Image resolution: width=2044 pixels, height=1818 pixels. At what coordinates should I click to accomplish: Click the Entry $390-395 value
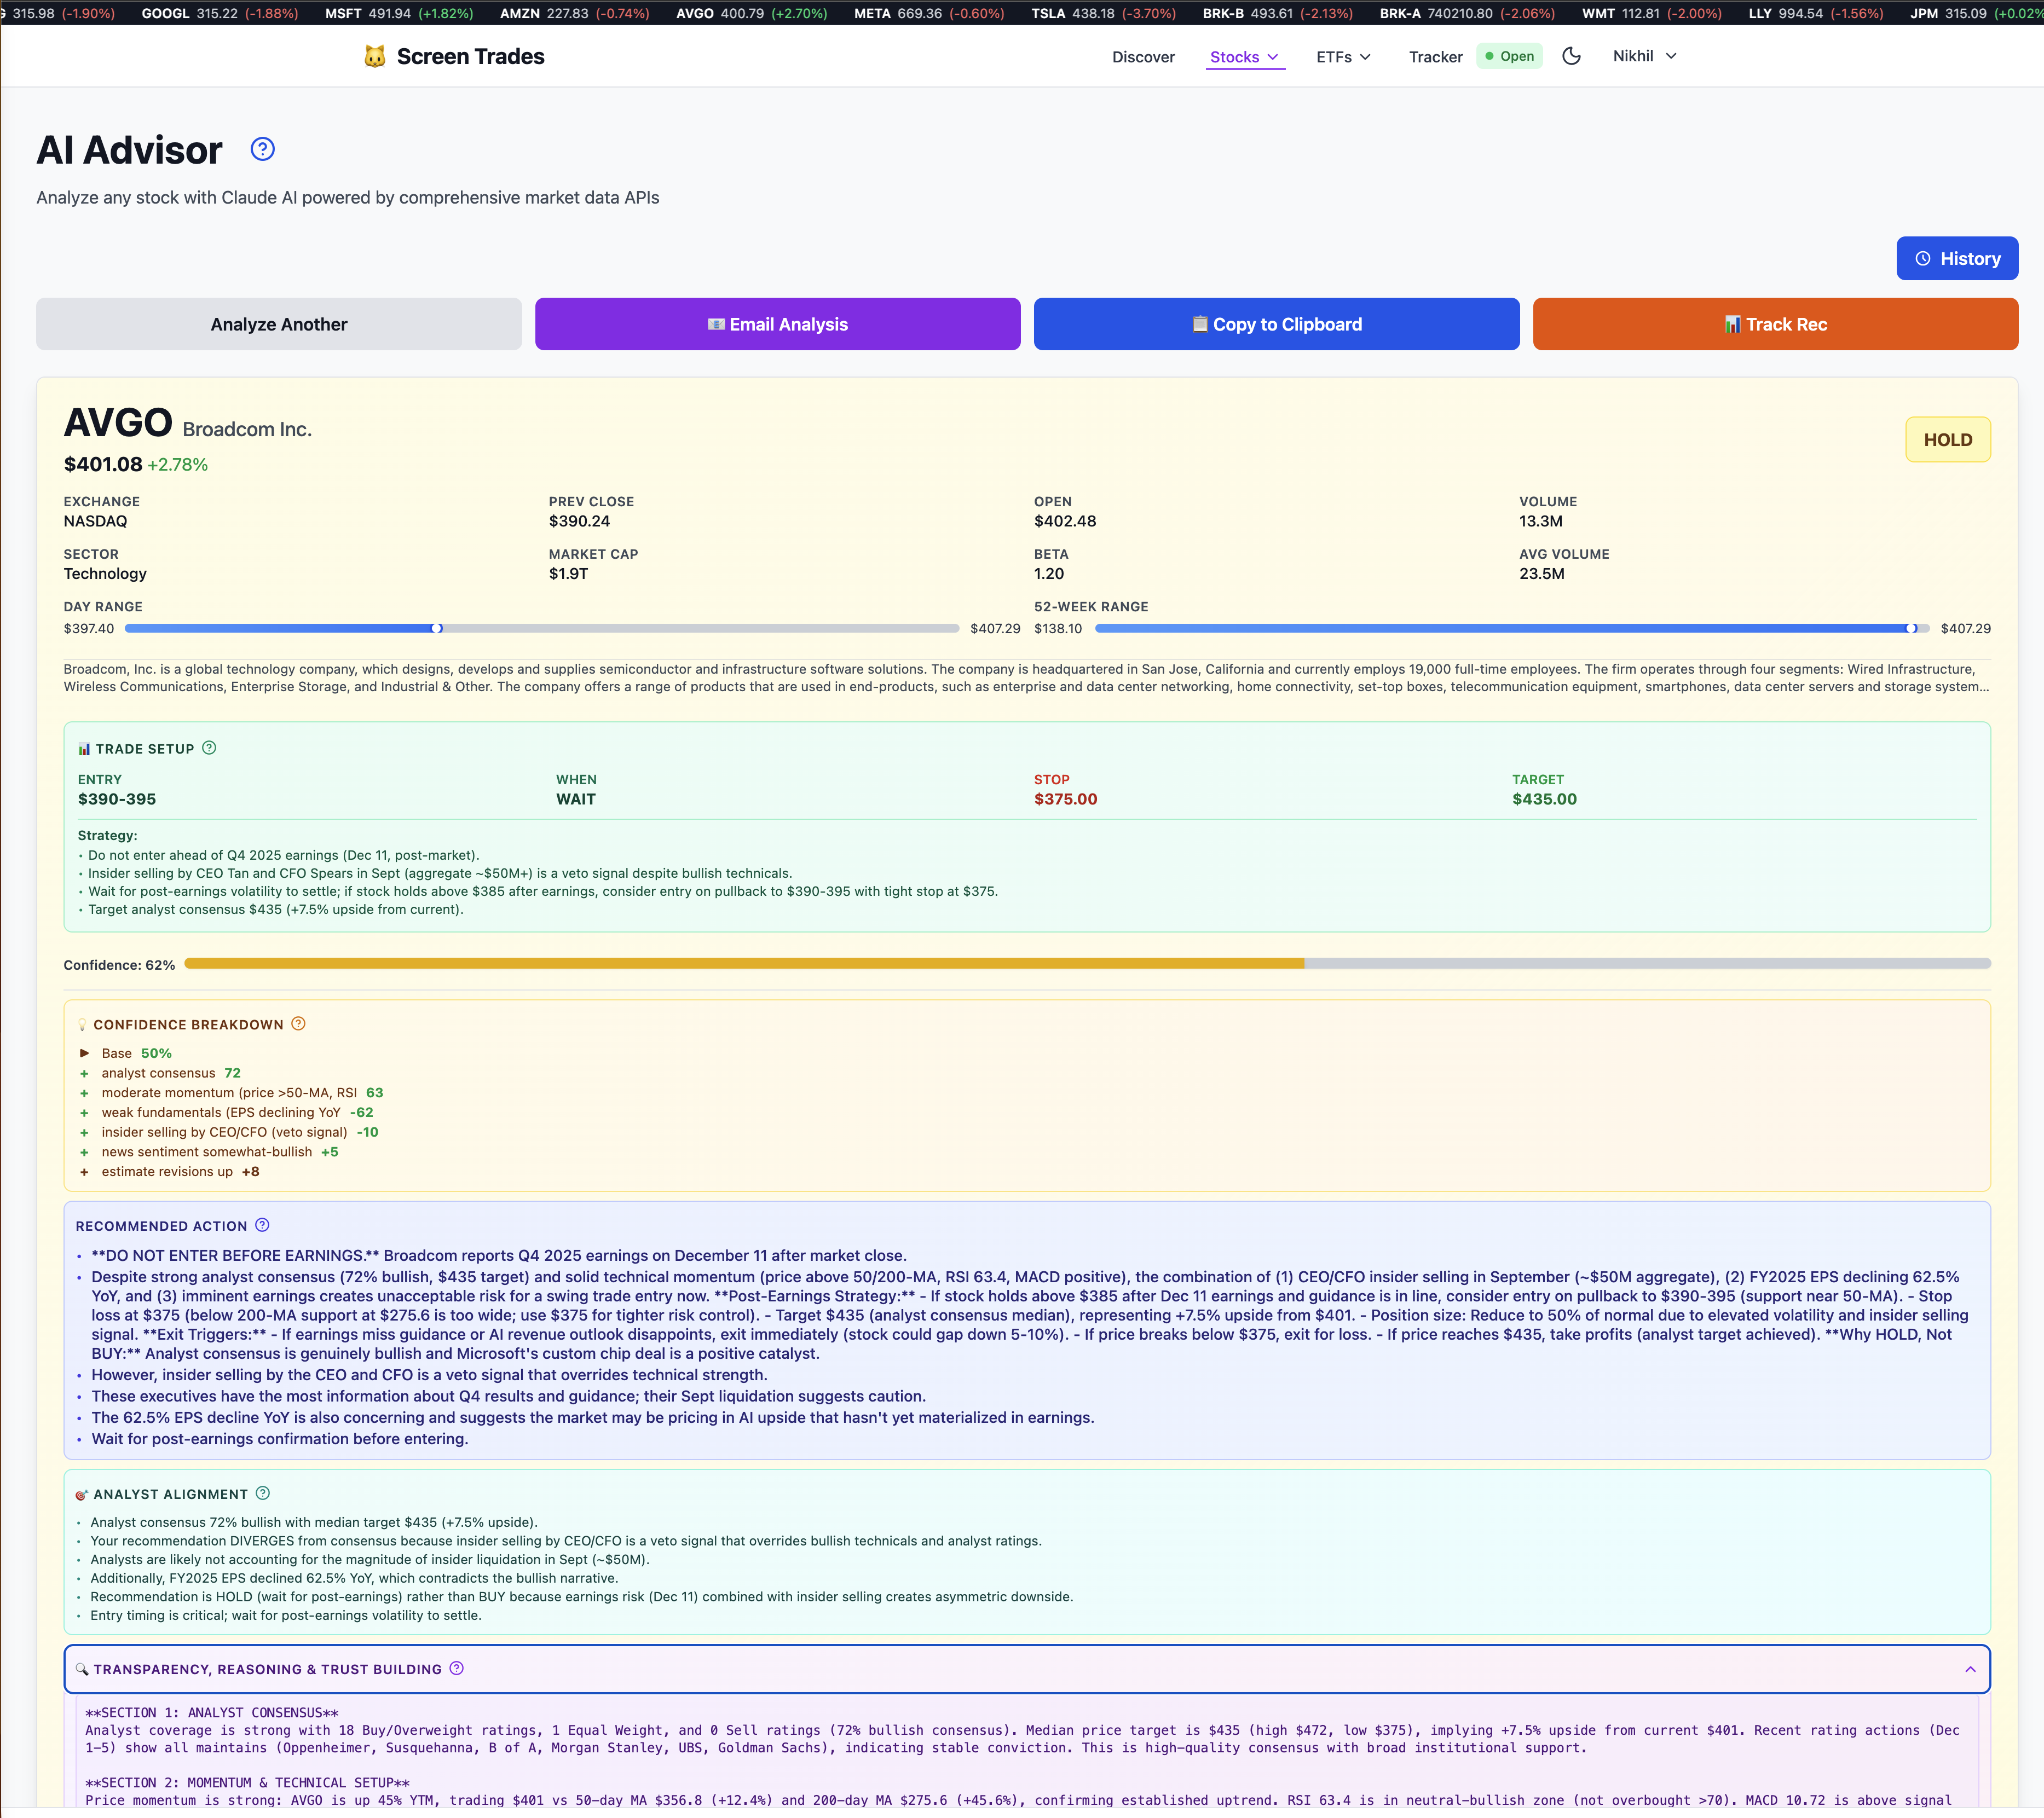point(117,799)
